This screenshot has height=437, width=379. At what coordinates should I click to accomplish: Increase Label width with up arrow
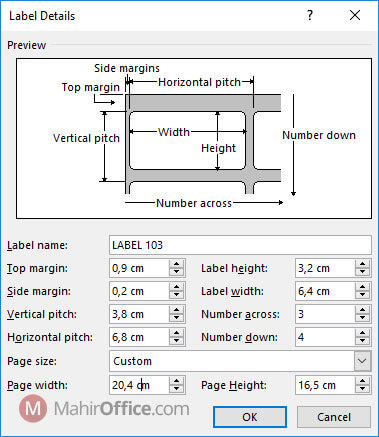362,287
